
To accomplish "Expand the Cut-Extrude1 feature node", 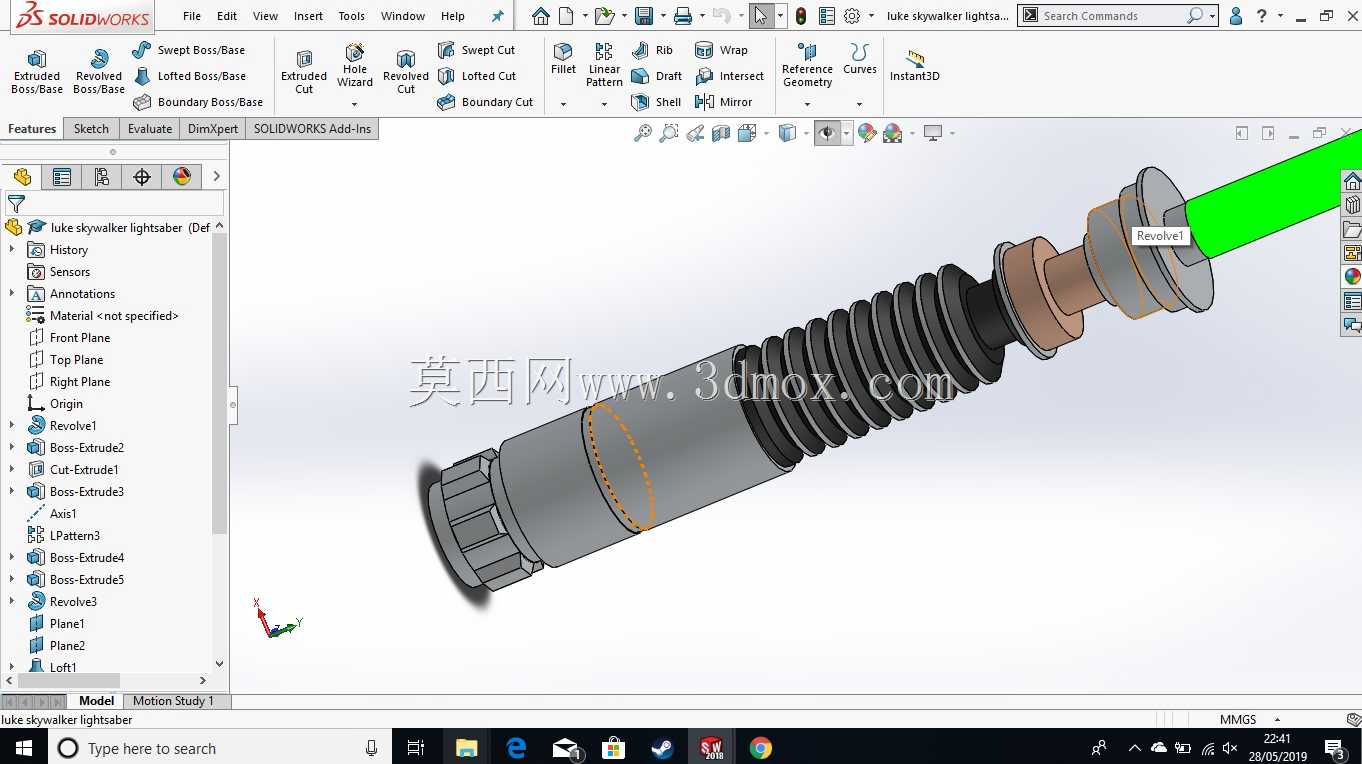I will tap(12, 470).
